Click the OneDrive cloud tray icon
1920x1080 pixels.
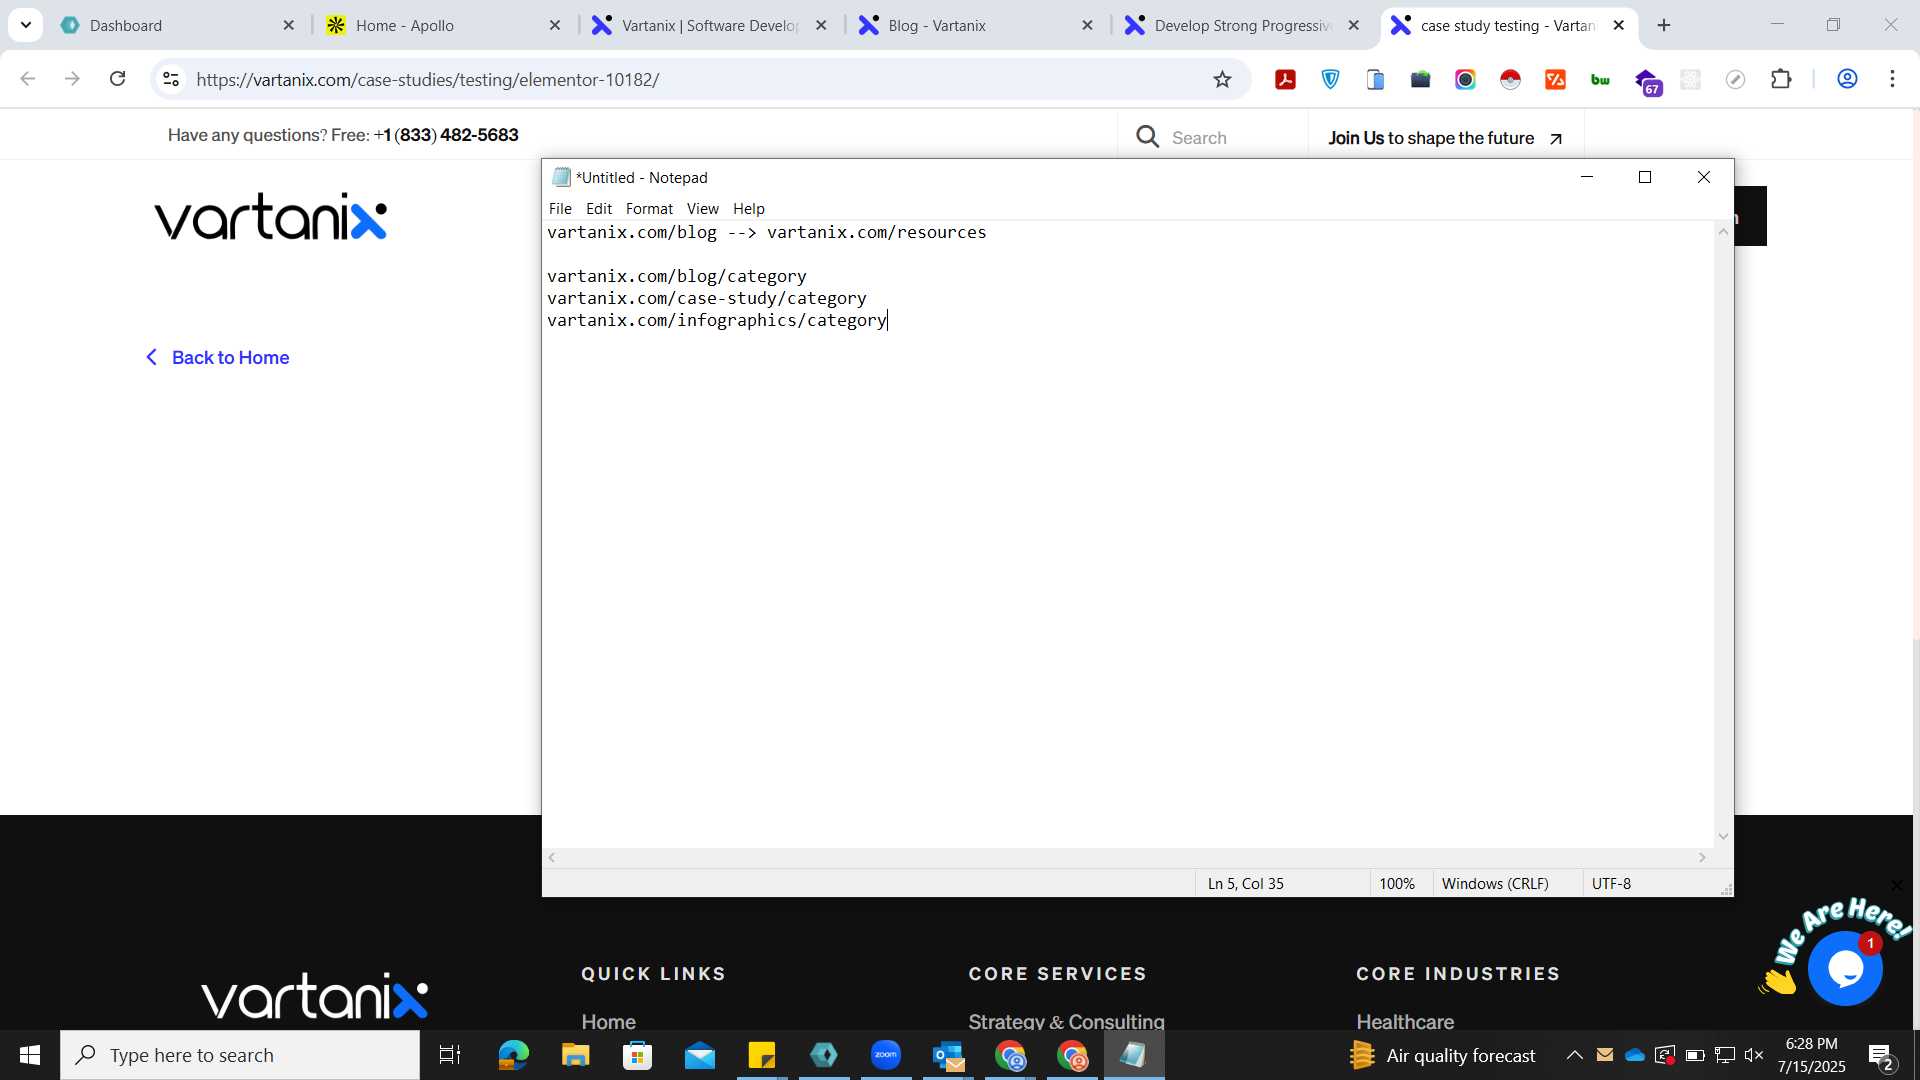(1635, 1055)
